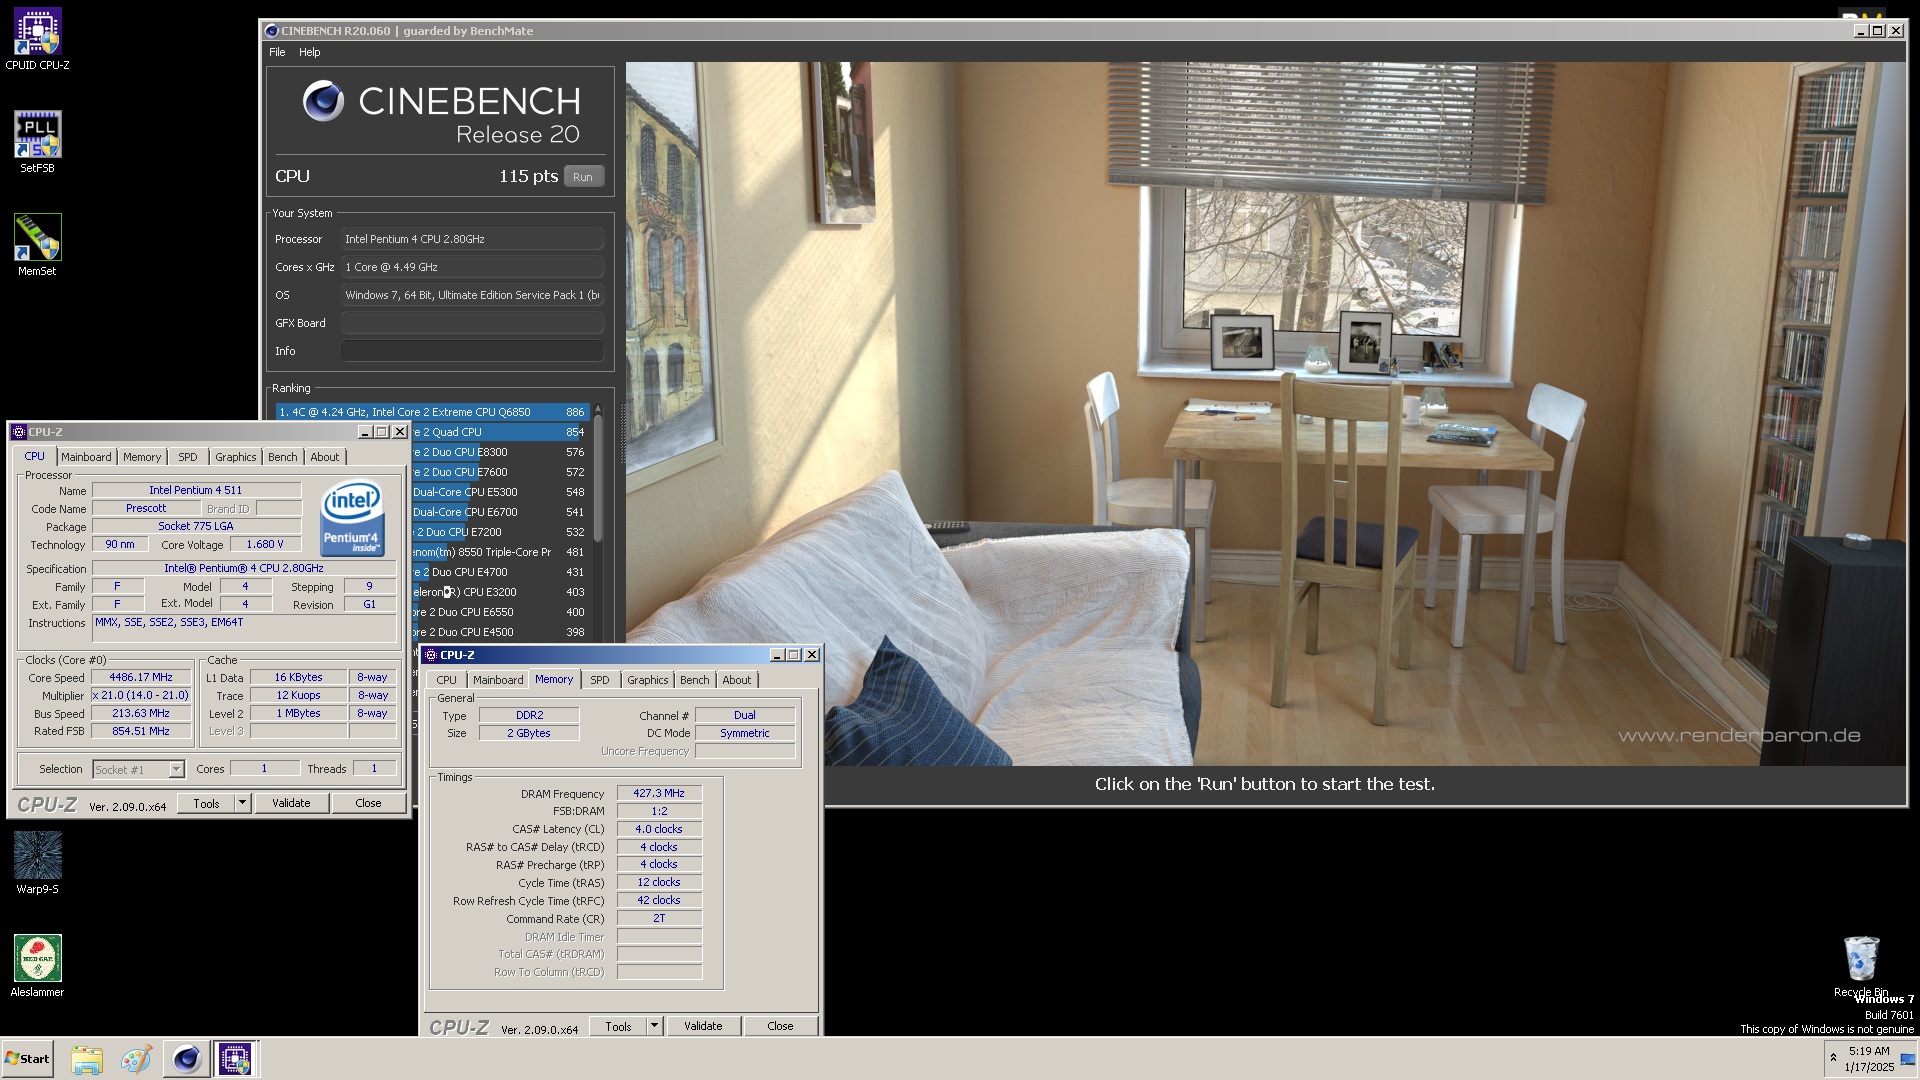1920x1080 pixels.
Task: Switch to CPU tab in Memory CPU-Z window
Action: click(x=446, y=680)
